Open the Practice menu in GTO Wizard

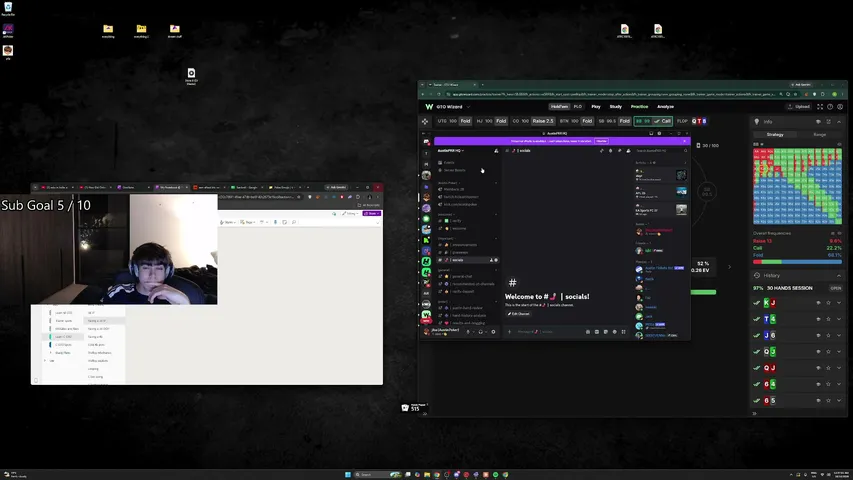(639, 107)
